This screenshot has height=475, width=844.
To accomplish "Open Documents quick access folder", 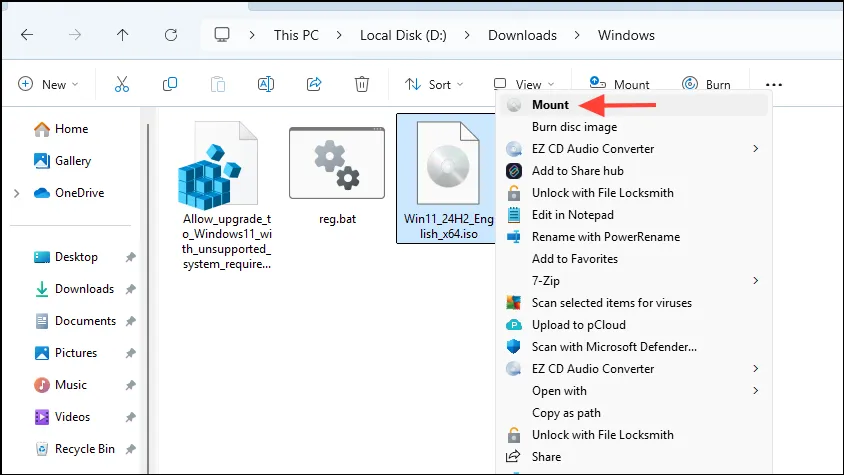I will tap(75, 321).
